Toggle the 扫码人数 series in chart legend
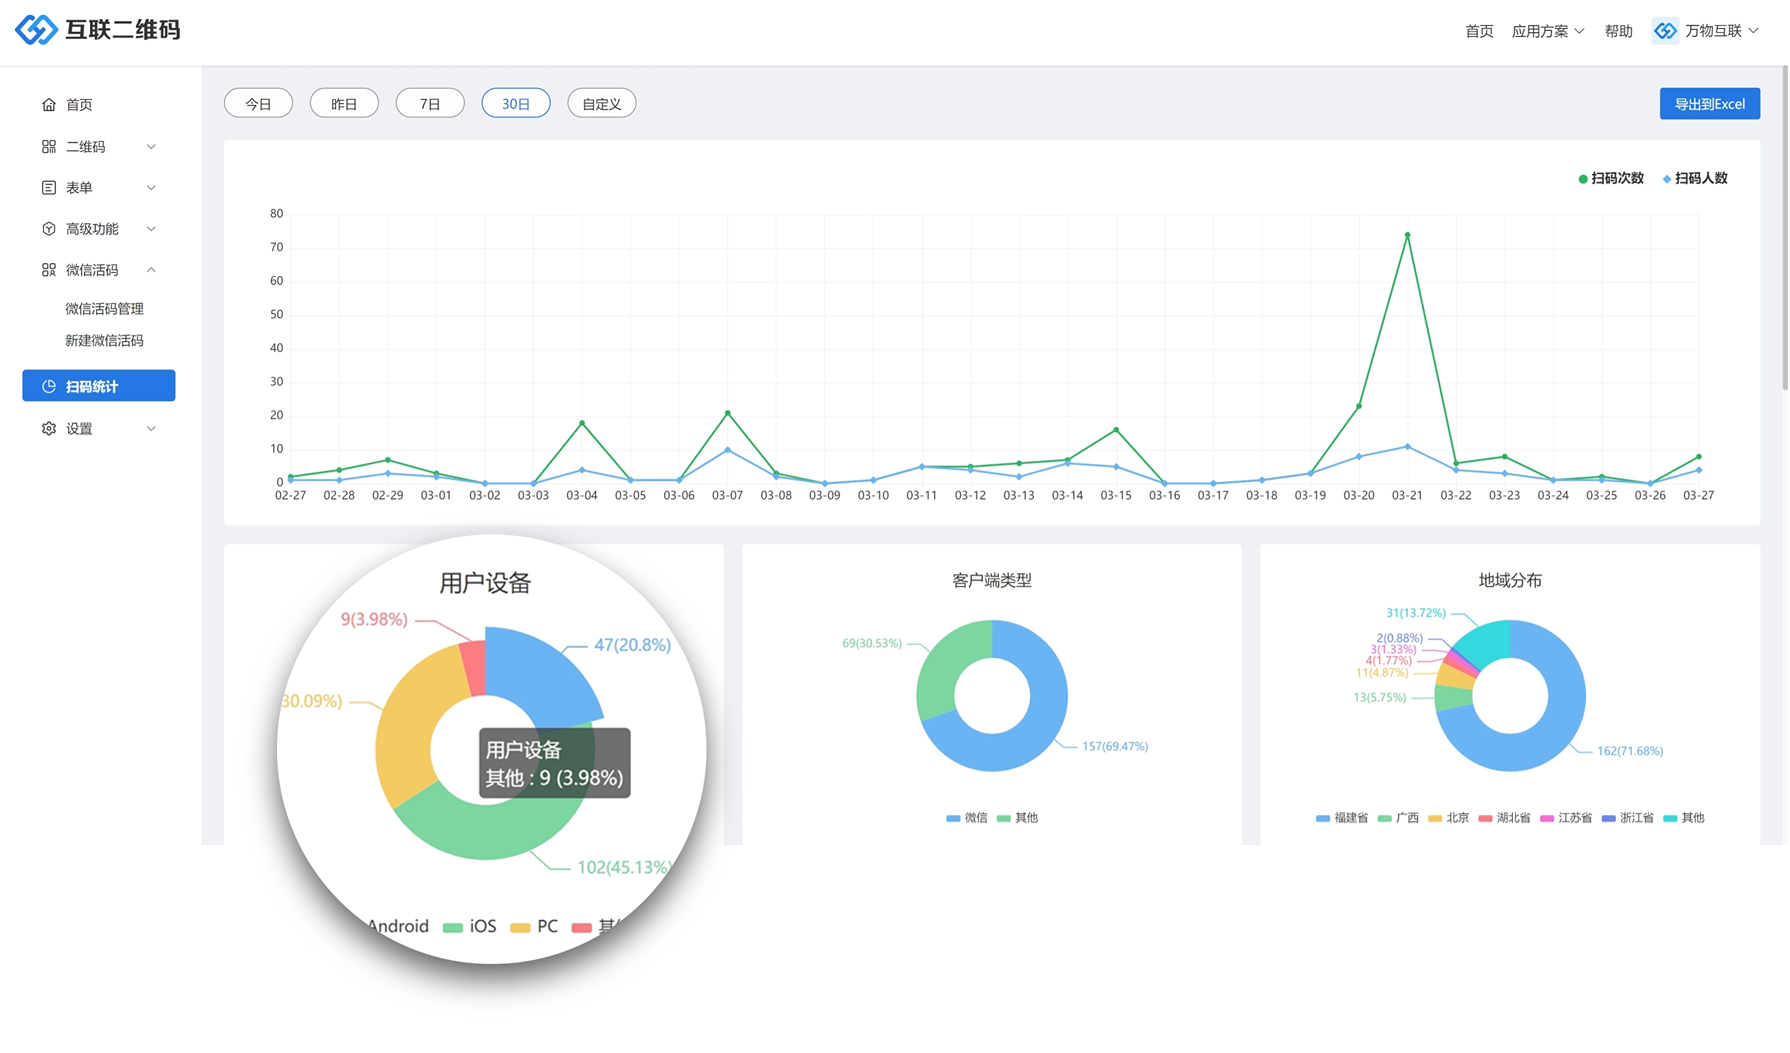The height and width of the screenshot is (1053, 1790). click(x=1695, y=179)
